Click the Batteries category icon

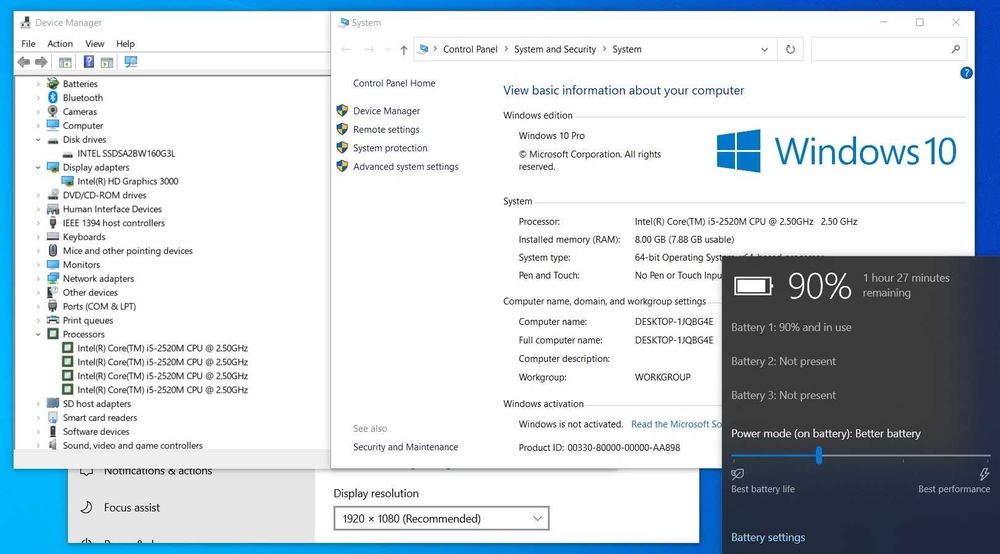pyautogui.click(x=53, y=84)
